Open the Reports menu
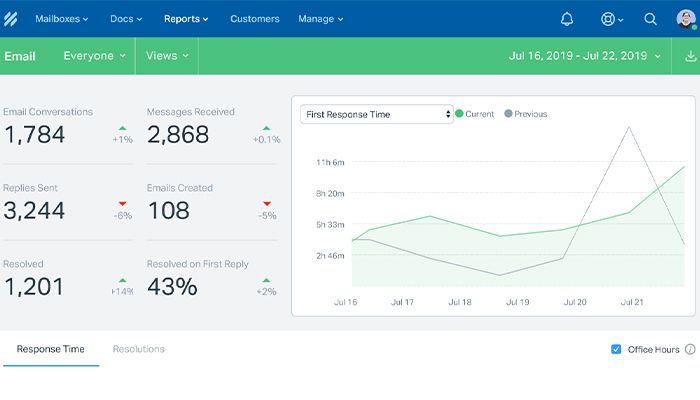 coord(186,19)
